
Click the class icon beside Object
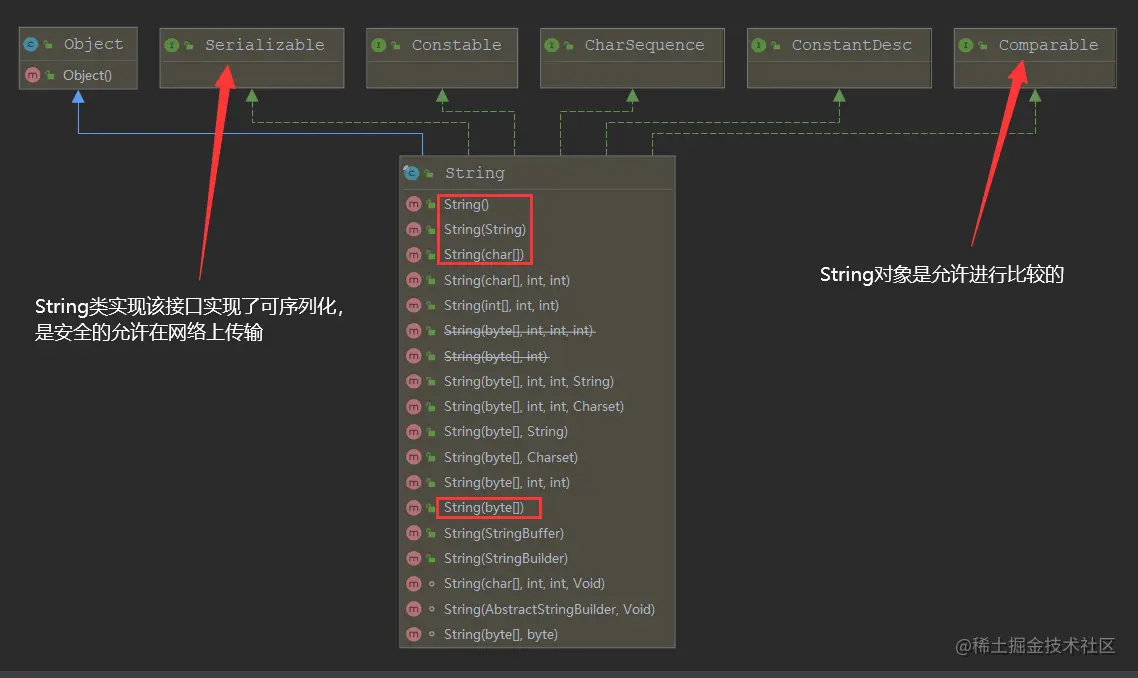30,44
